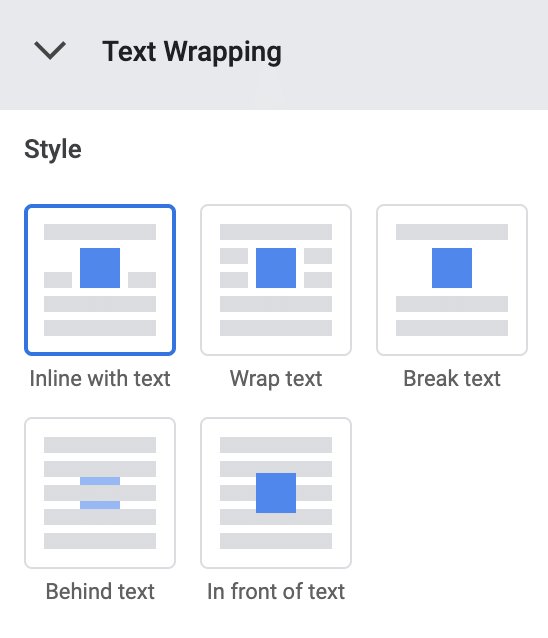Click the "Behind text" label
The width and height of the screenshot is (548, 638).
[100, 591]
